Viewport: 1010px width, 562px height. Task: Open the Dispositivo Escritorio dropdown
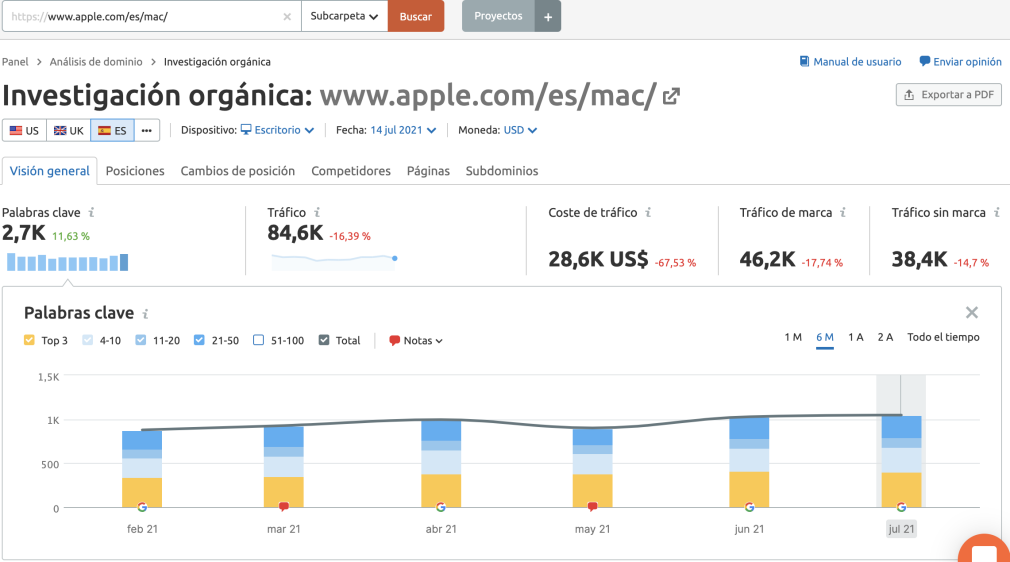click(278, 130)
